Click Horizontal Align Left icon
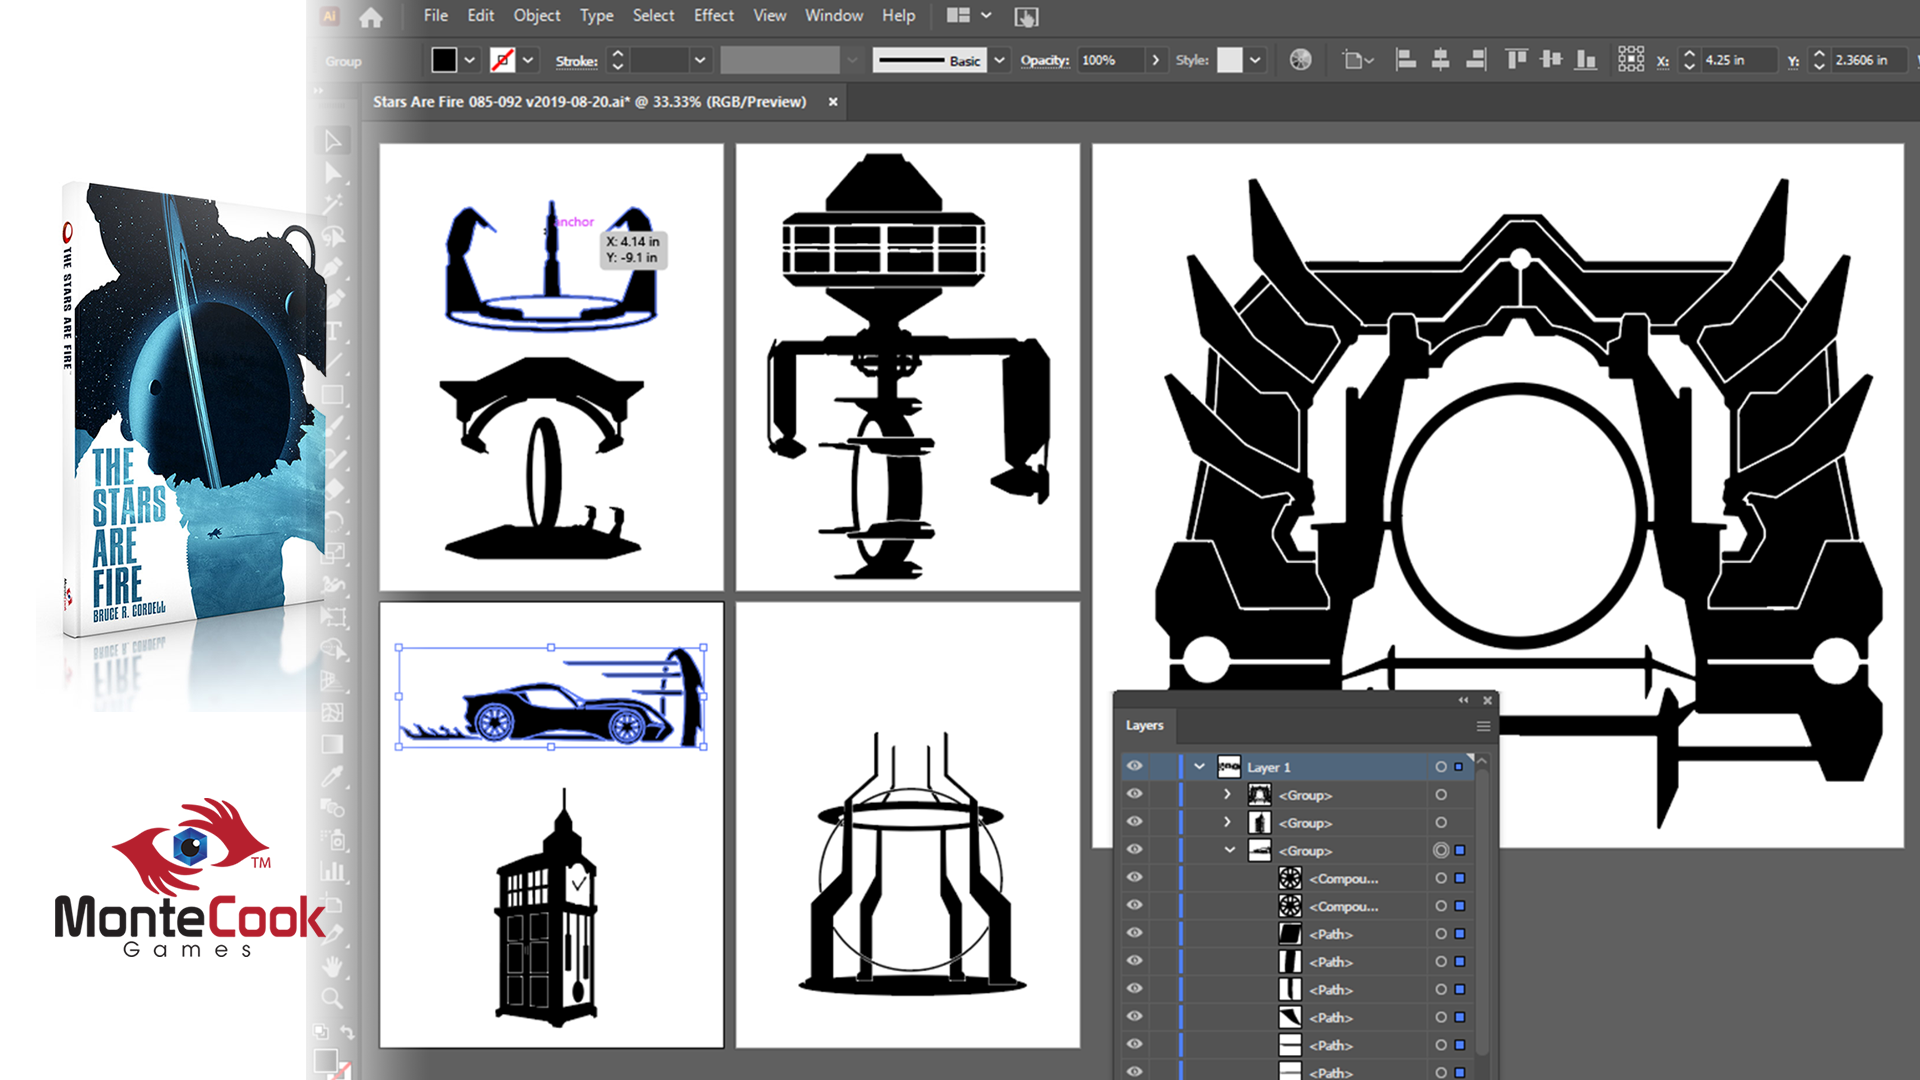The height and width of the screenshot is (1080, 1920). (x=1406, y=60)
